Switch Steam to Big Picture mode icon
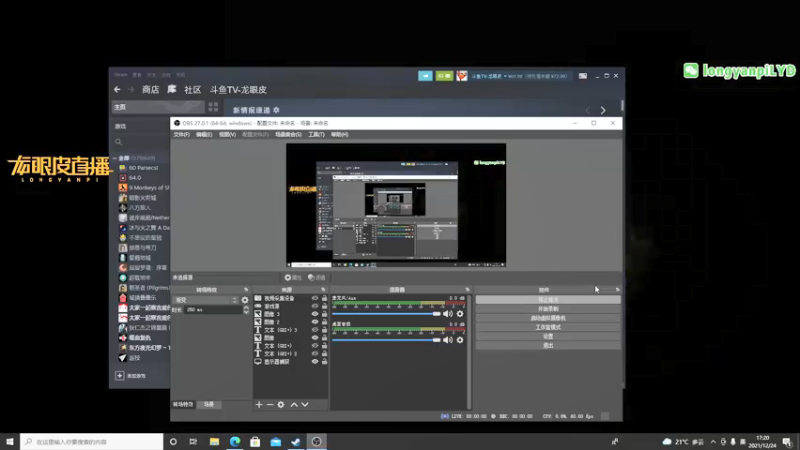The image size is (800, 450). [583, 76]
